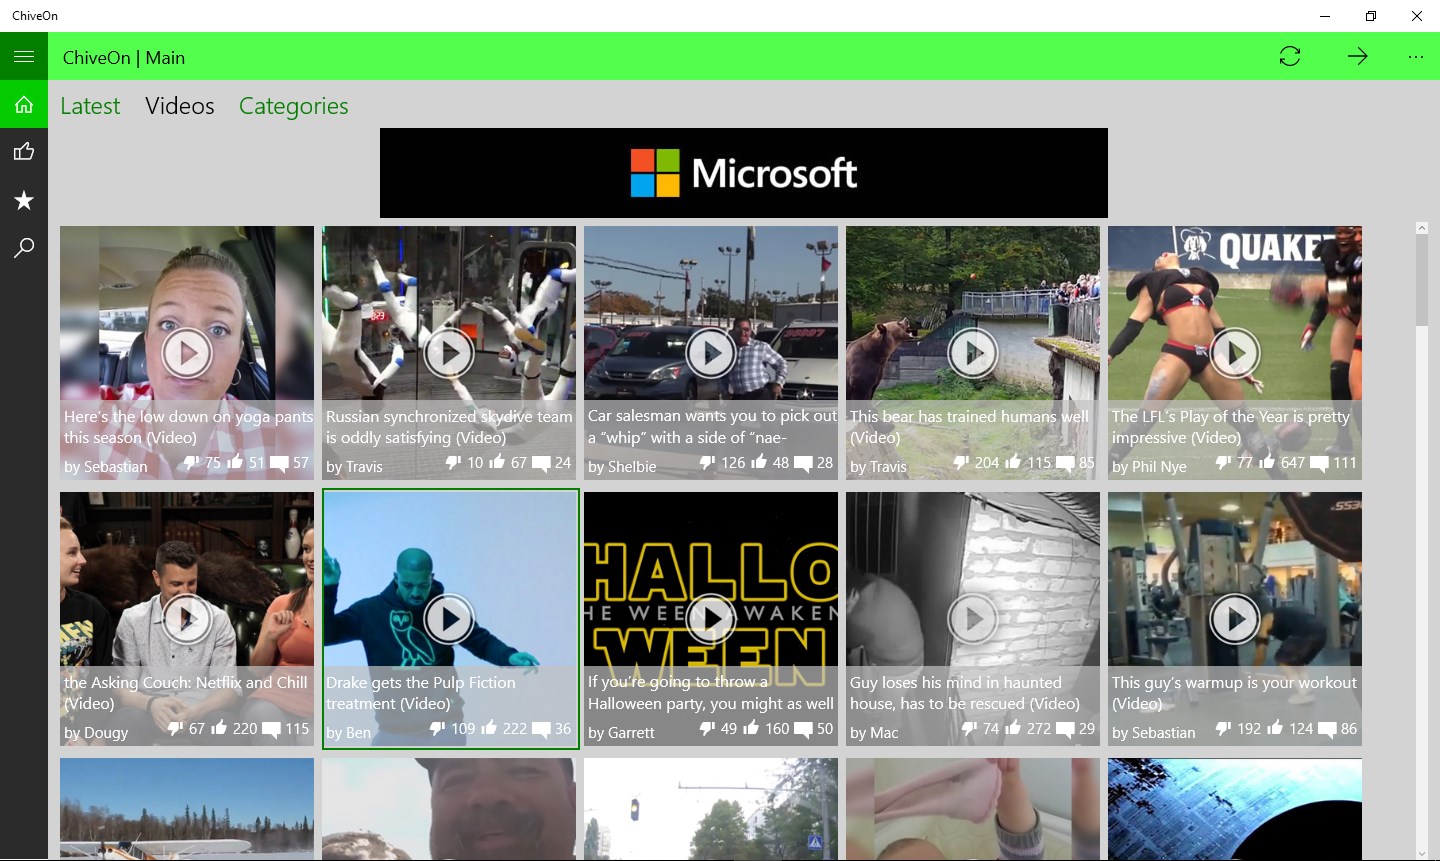Click the scrollbar up arrow
The height and width of the screenshot is (861, 1440).
coord(1422,228)
